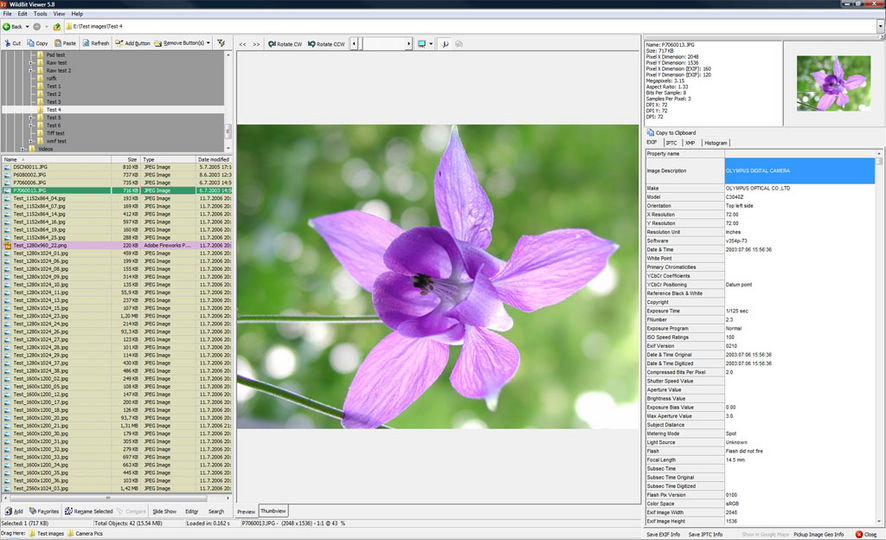Click the Copy toolbar icon
The width and height of the screenshot is (886, 540).
(31, 43)
